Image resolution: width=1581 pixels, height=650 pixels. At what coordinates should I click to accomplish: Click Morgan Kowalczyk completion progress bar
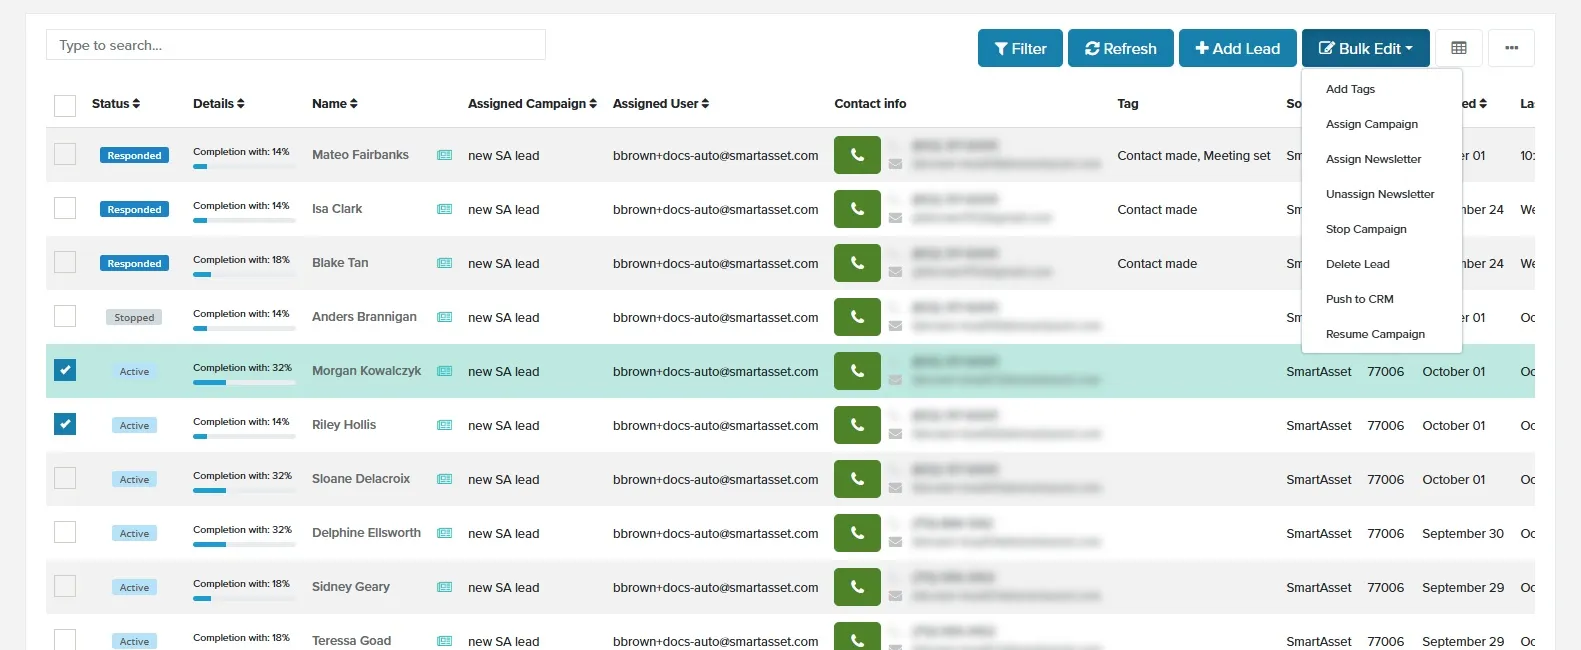pos(244,383)
